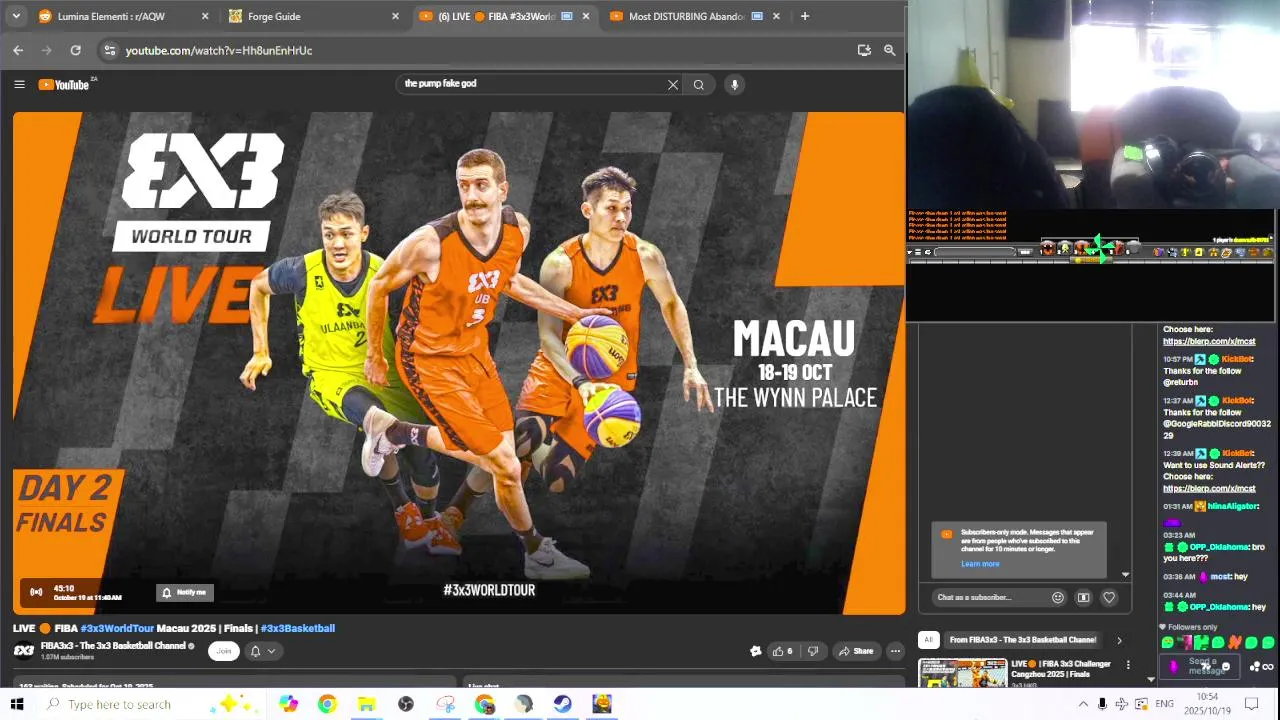Open the tab search dropdown arrow
Image resolution: width=1280 pixels, height=720 pixels.
pyautogui.click(x=16, y=16)
